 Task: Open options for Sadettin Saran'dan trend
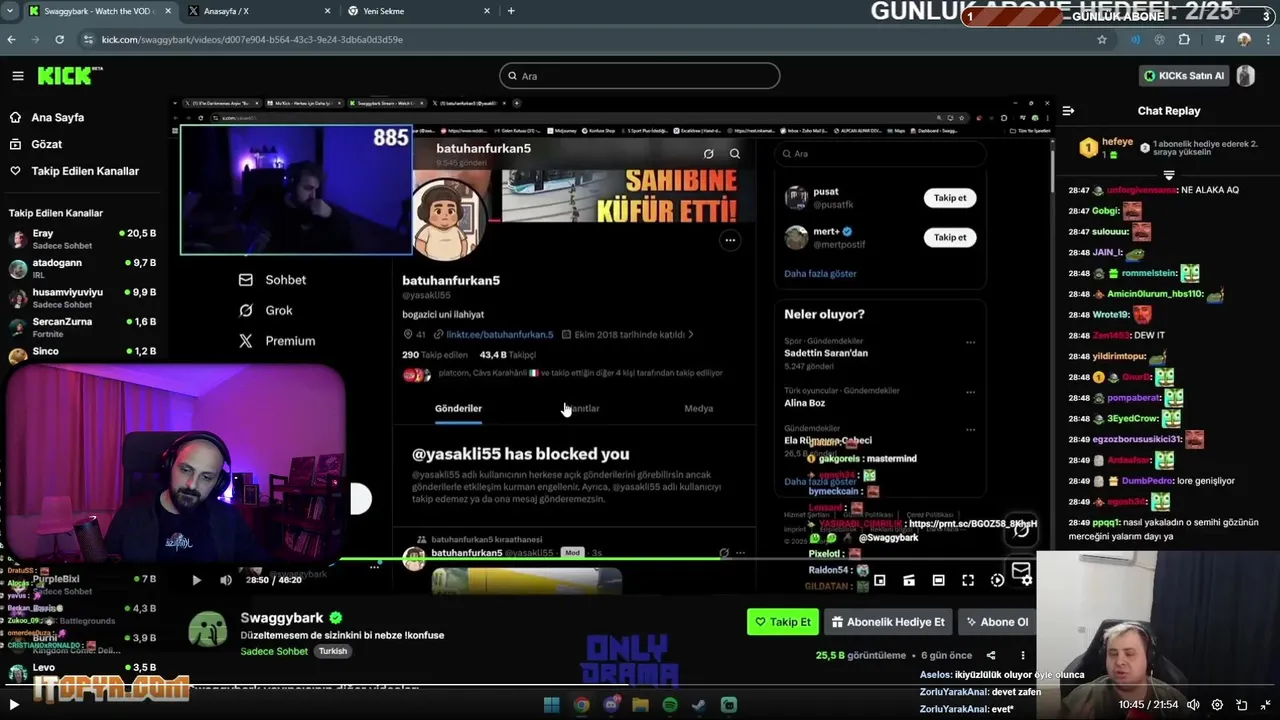(970, 342)
